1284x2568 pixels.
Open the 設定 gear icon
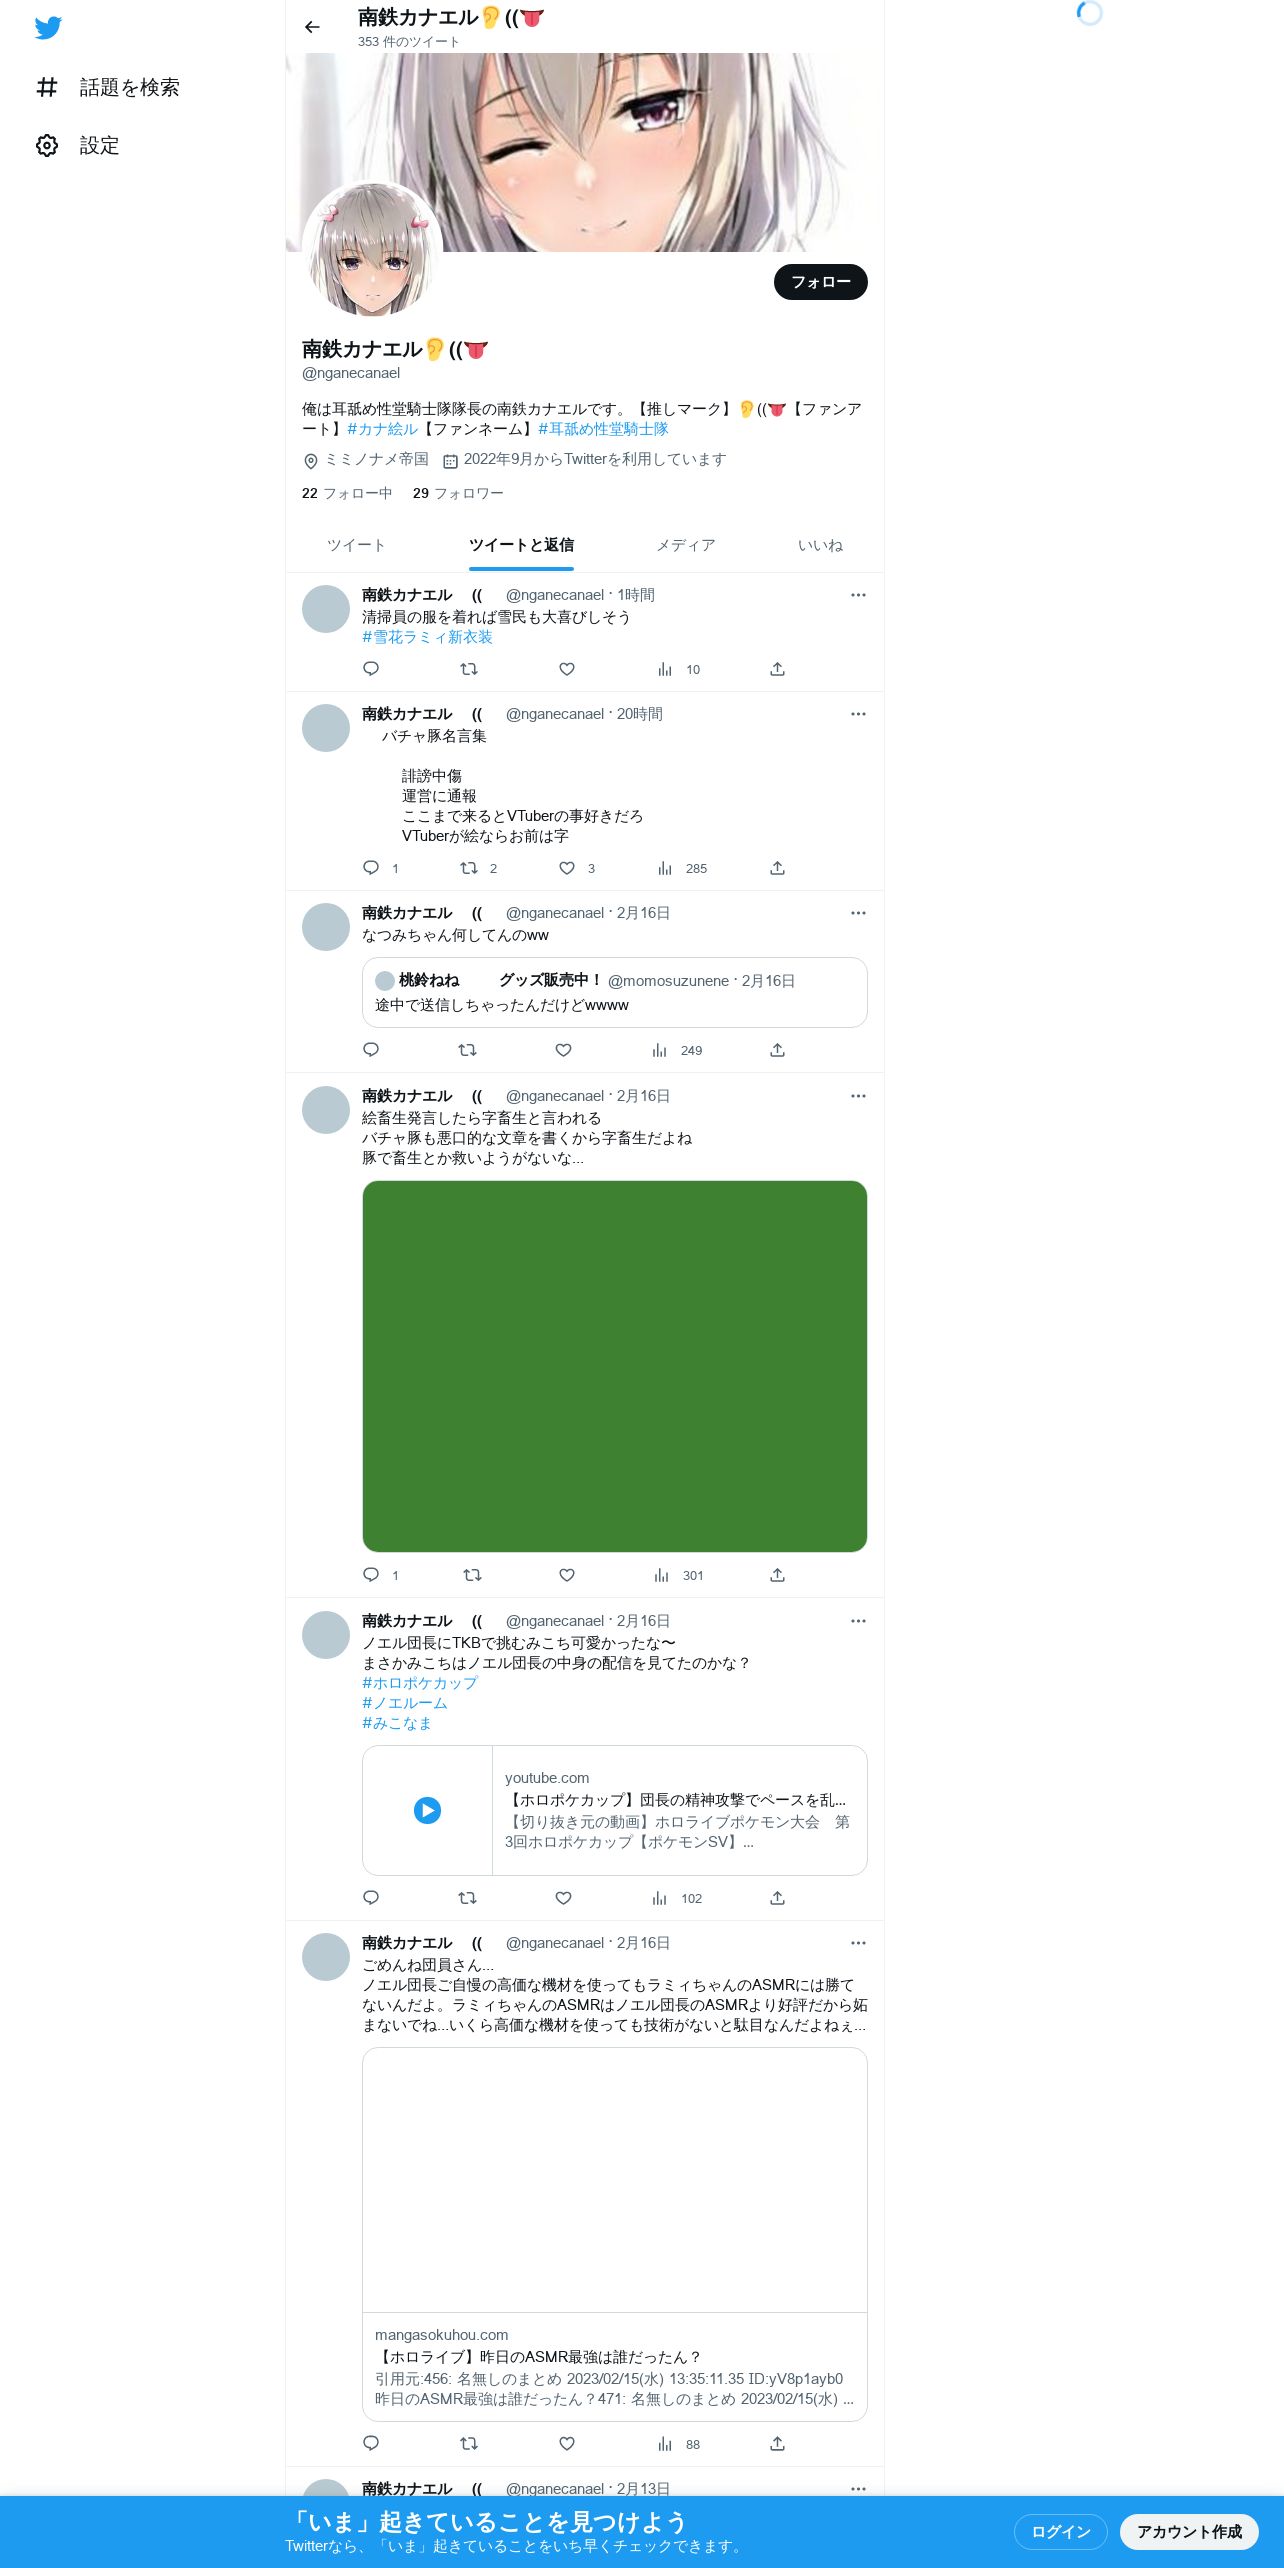[x=47, y=145]
